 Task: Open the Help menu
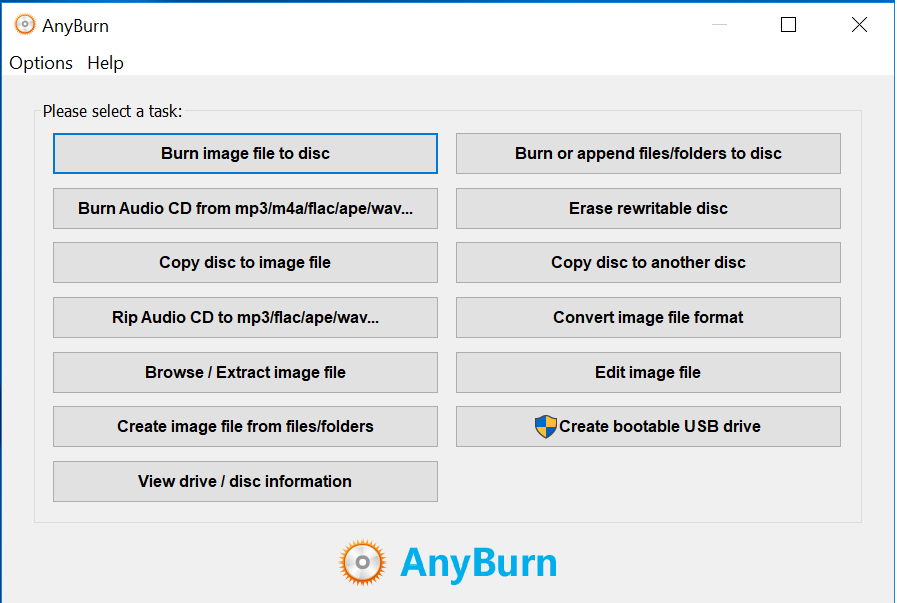(105, 63)
